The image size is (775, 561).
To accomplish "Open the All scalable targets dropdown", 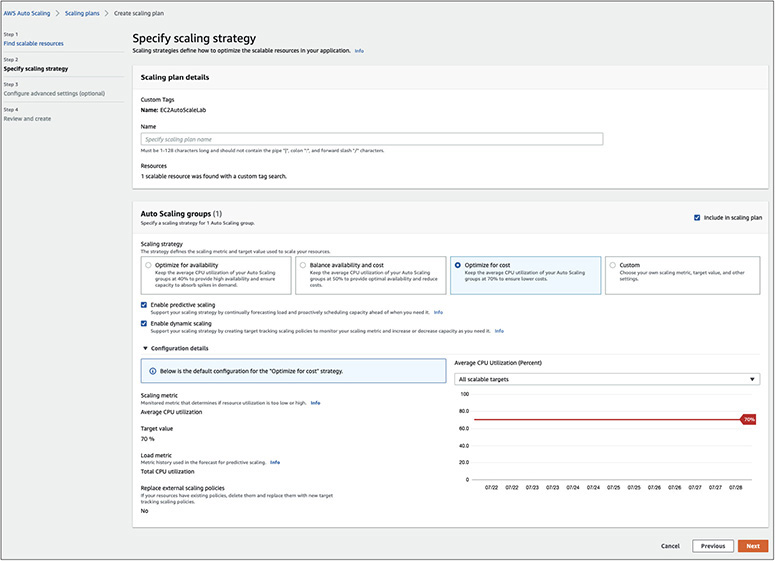I will pos(606,380).
